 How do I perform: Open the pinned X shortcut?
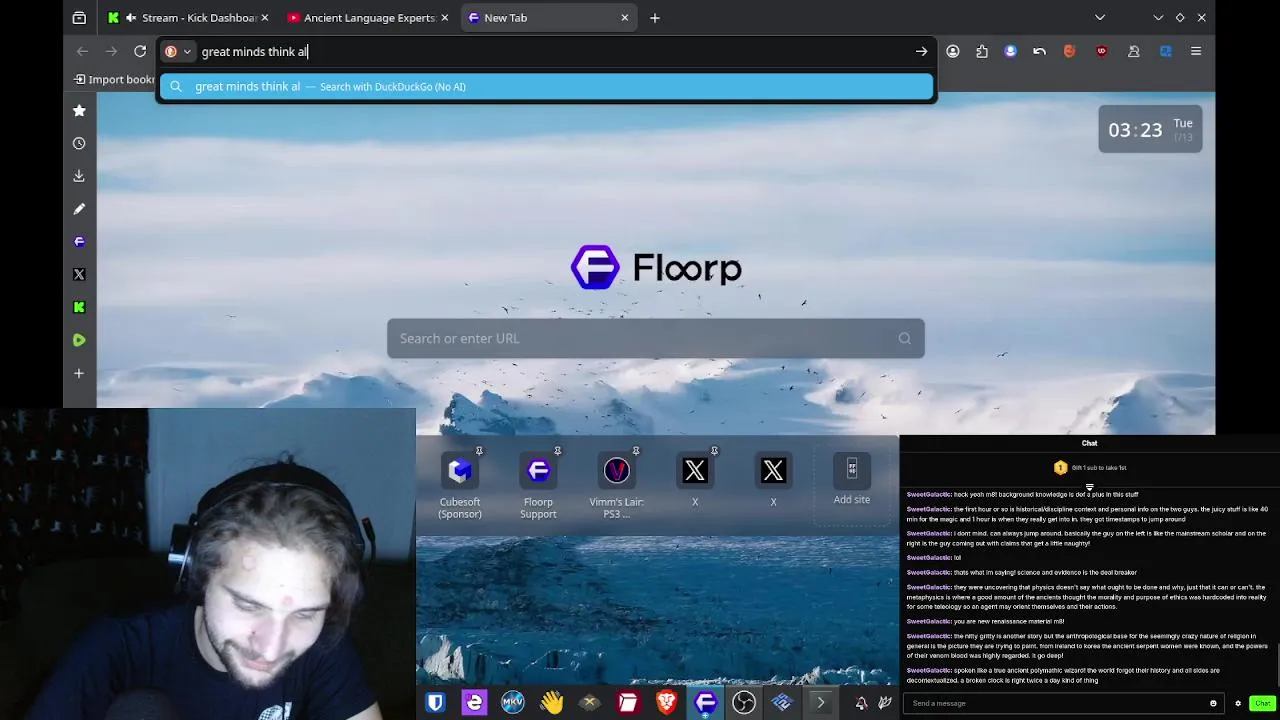coord(695,480)
